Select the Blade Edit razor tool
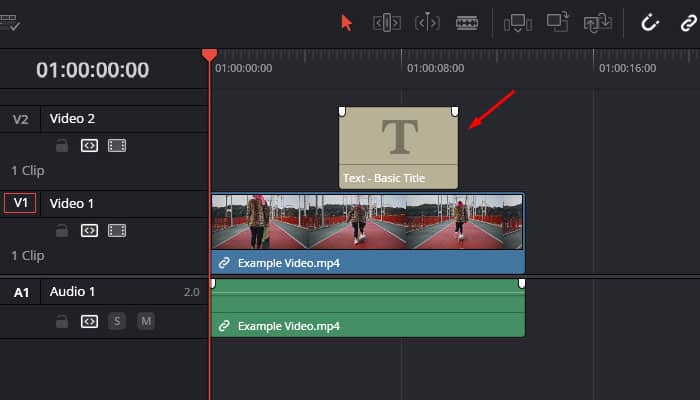The image size is (700, 400). pos(467,23)
